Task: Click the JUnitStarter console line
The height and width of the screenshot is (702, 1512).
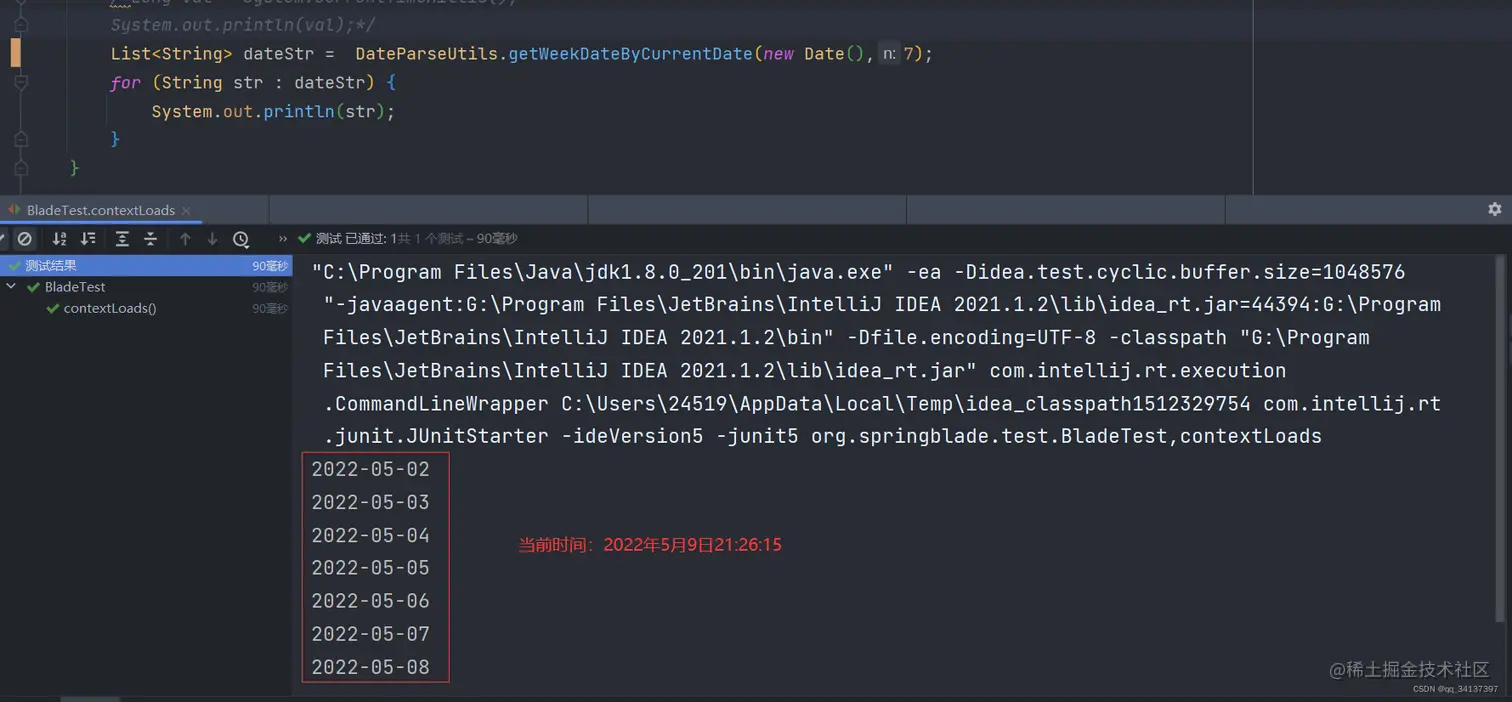Action: 822,437
